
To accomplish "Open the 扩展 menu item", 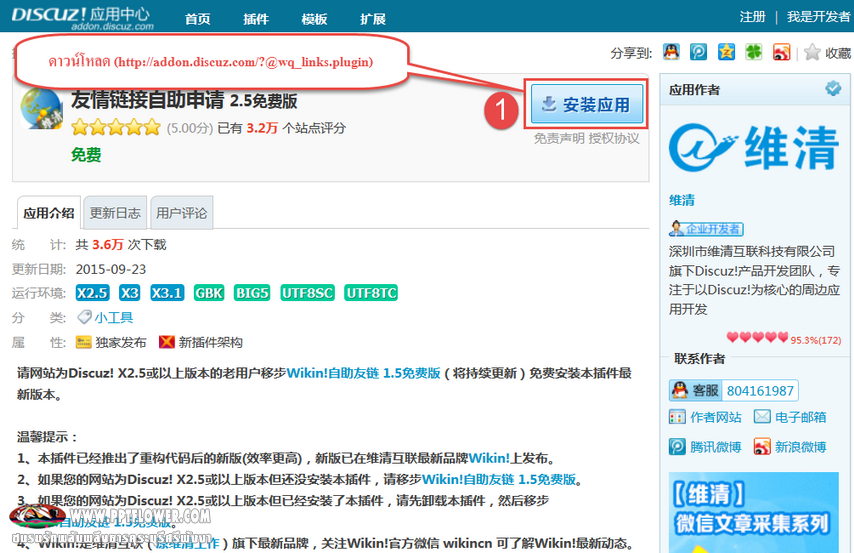I will coord(373,19).
